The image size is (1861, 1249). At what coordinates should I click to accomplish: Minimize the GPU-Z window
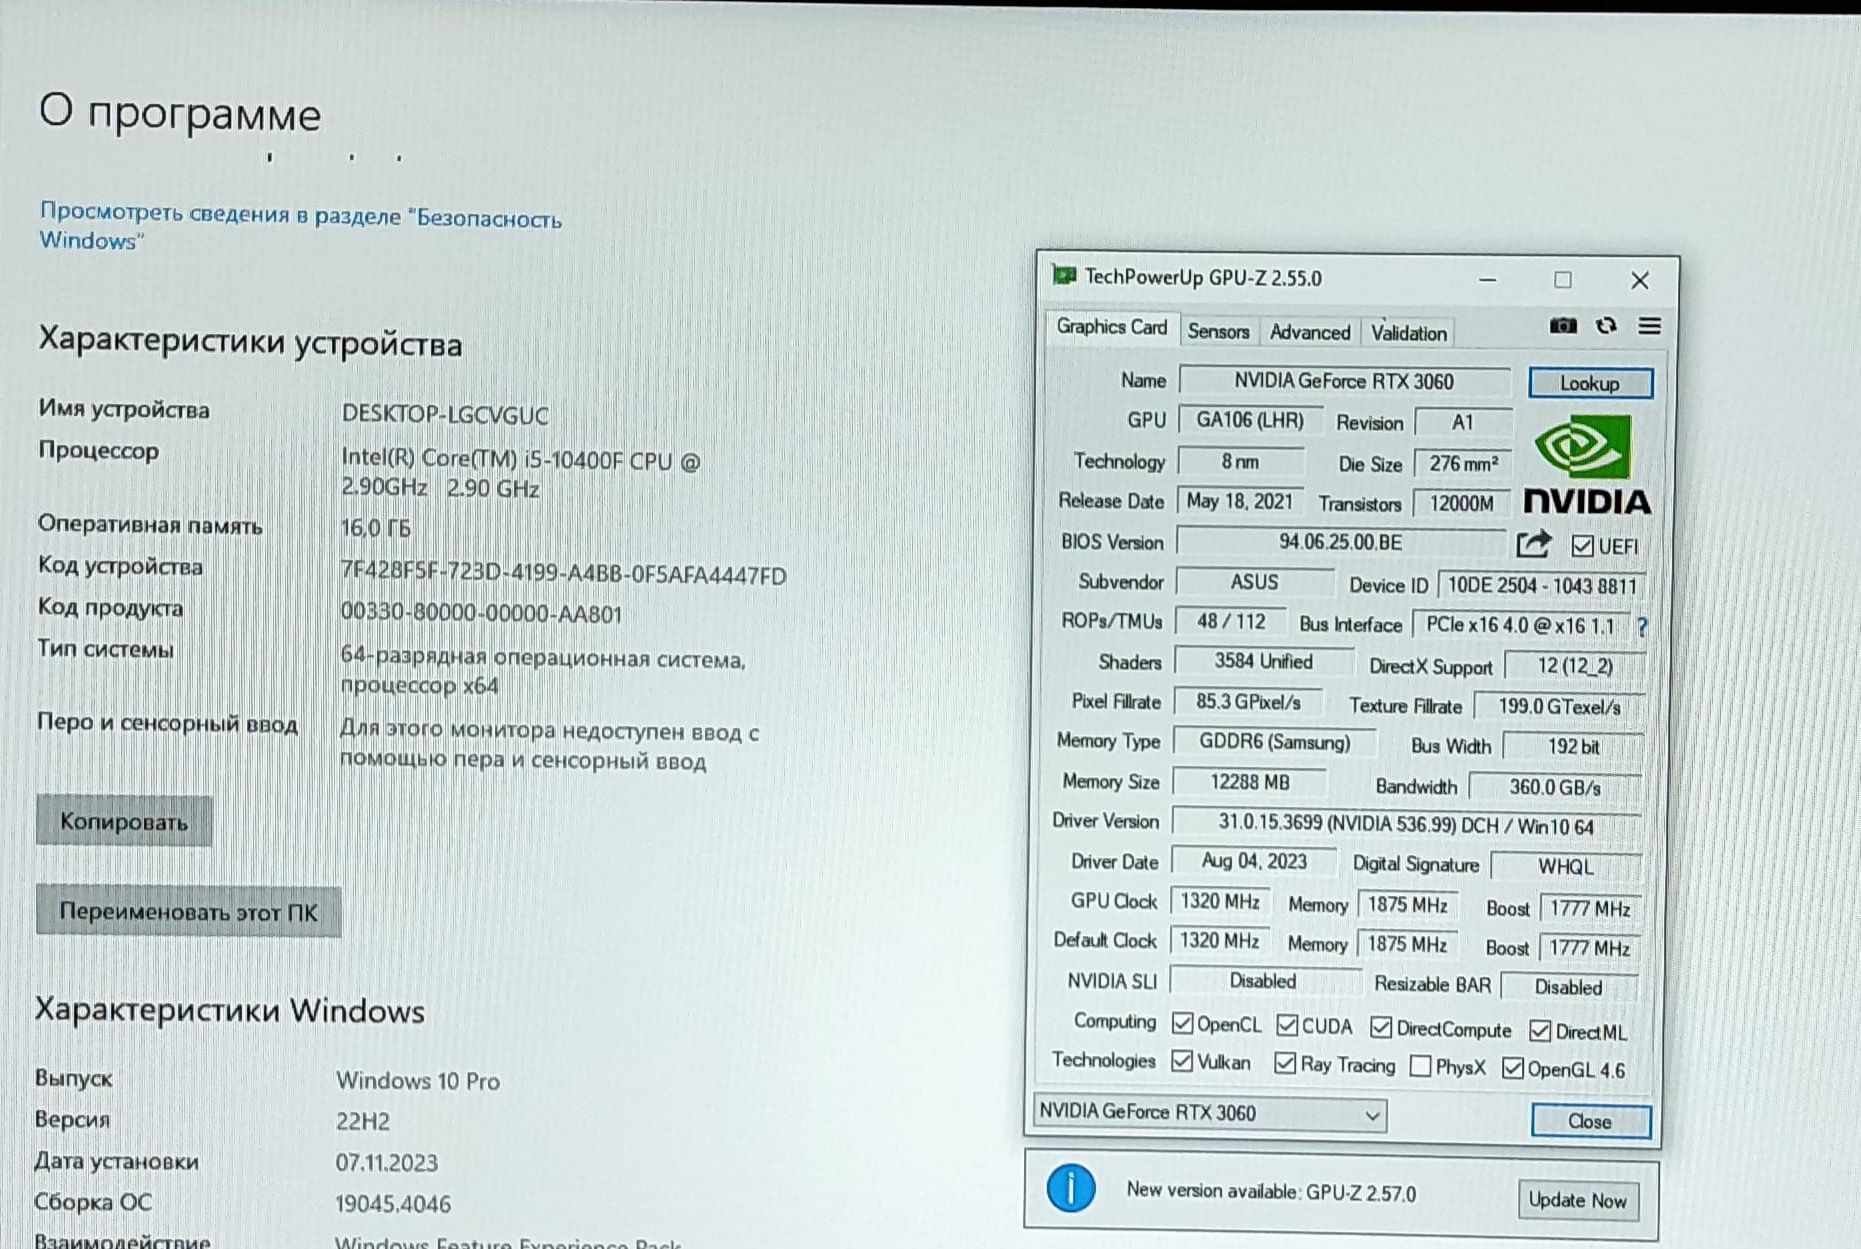(x=1487, y=280)
